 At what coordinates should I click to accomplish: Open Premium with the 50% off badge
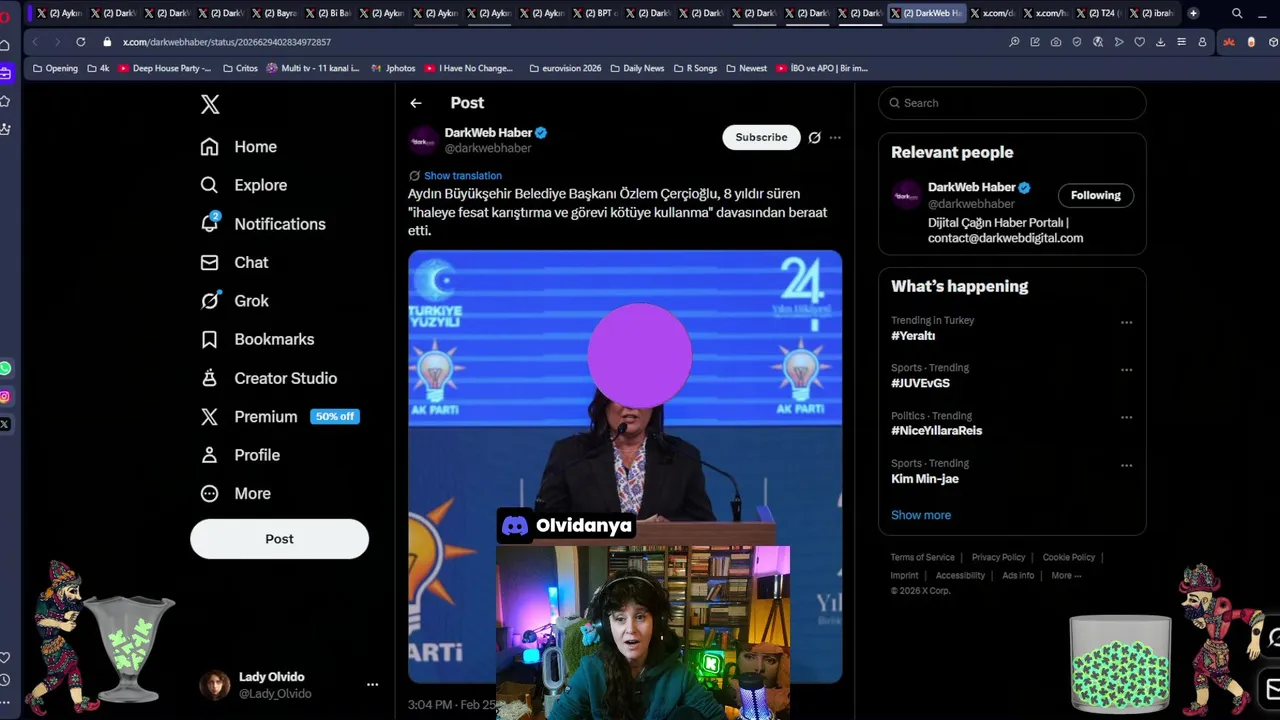(279, 417)
